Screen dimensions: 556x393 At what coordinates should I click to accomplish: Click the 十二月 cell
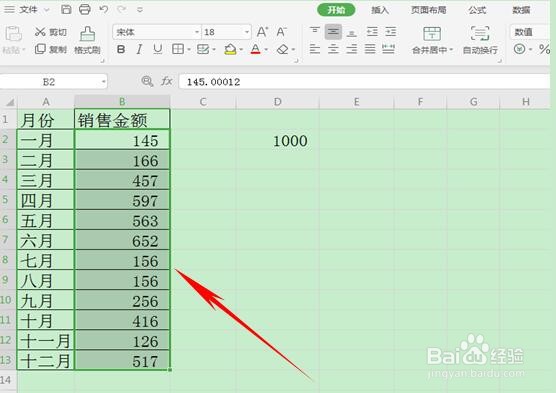(45, 361)
